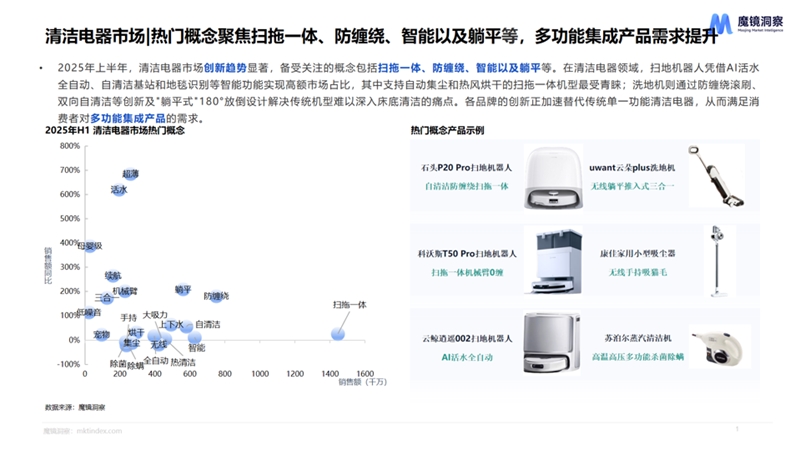Click the 活水 bubble in the chart
The width and height of the screenshot is (800, 450).
click(x=118, y=190)
